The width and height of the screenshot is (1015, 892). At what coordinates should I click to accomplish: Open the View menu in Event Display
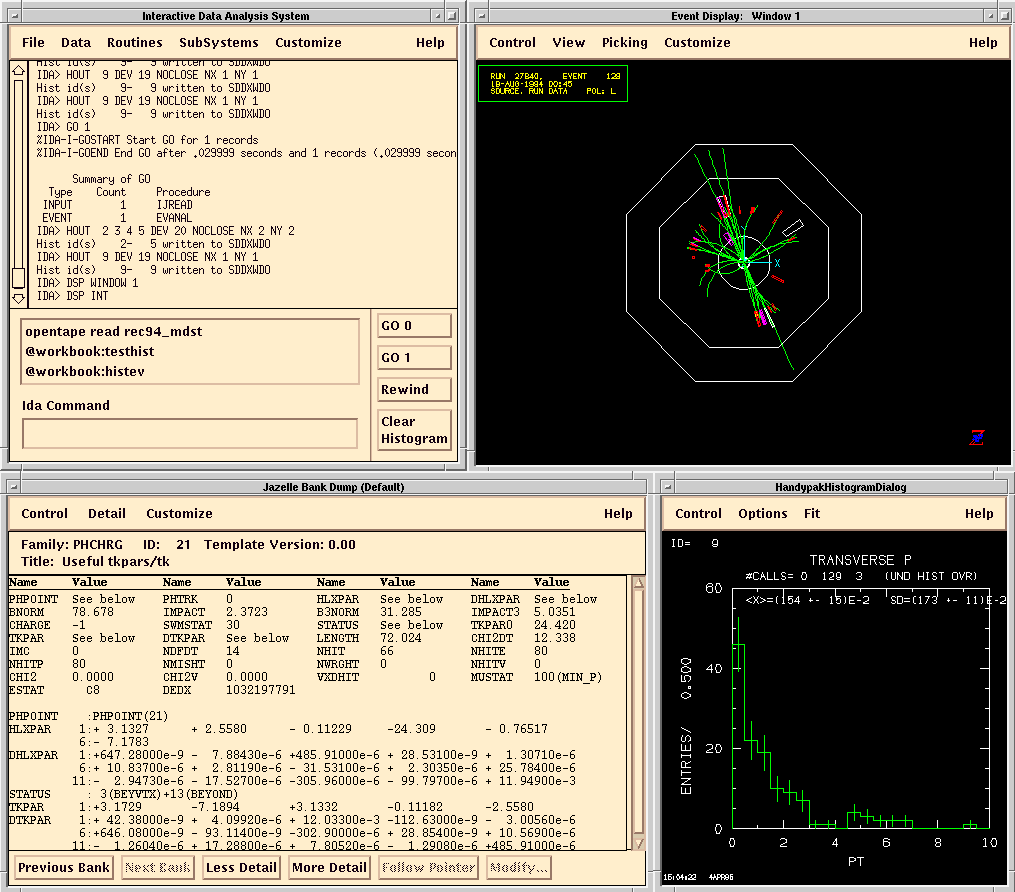pos(568,43)
